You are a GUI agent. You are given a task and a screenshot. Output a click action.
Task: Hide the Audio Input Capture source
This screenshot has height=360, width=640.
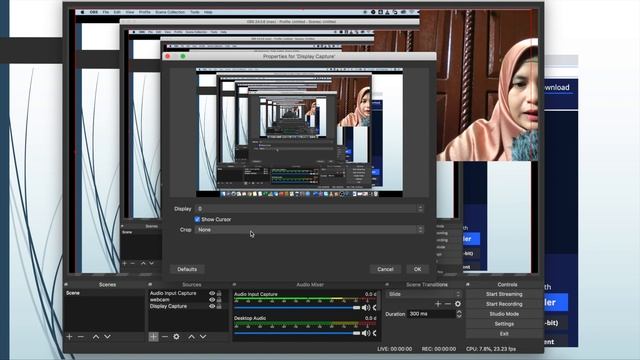[x=212, y=293]
